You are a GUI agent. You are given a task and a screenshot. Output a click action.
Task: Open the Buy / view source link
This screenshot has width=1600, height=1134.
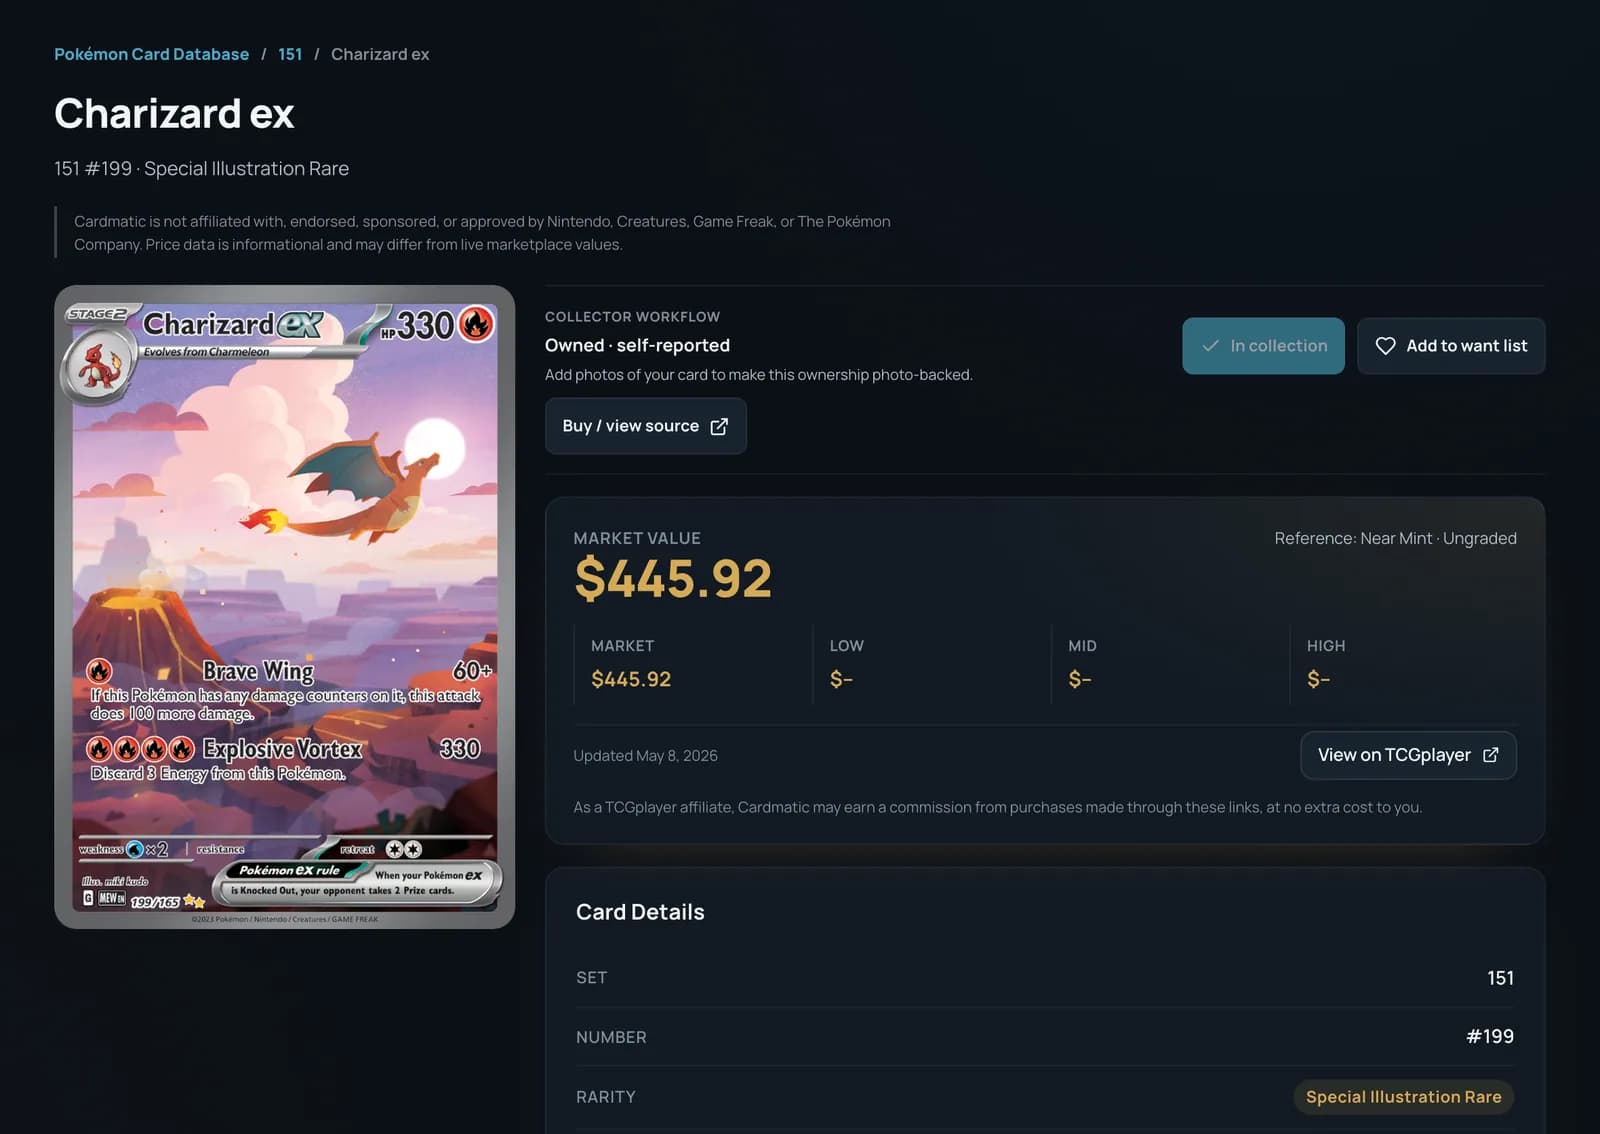point(646,426)
